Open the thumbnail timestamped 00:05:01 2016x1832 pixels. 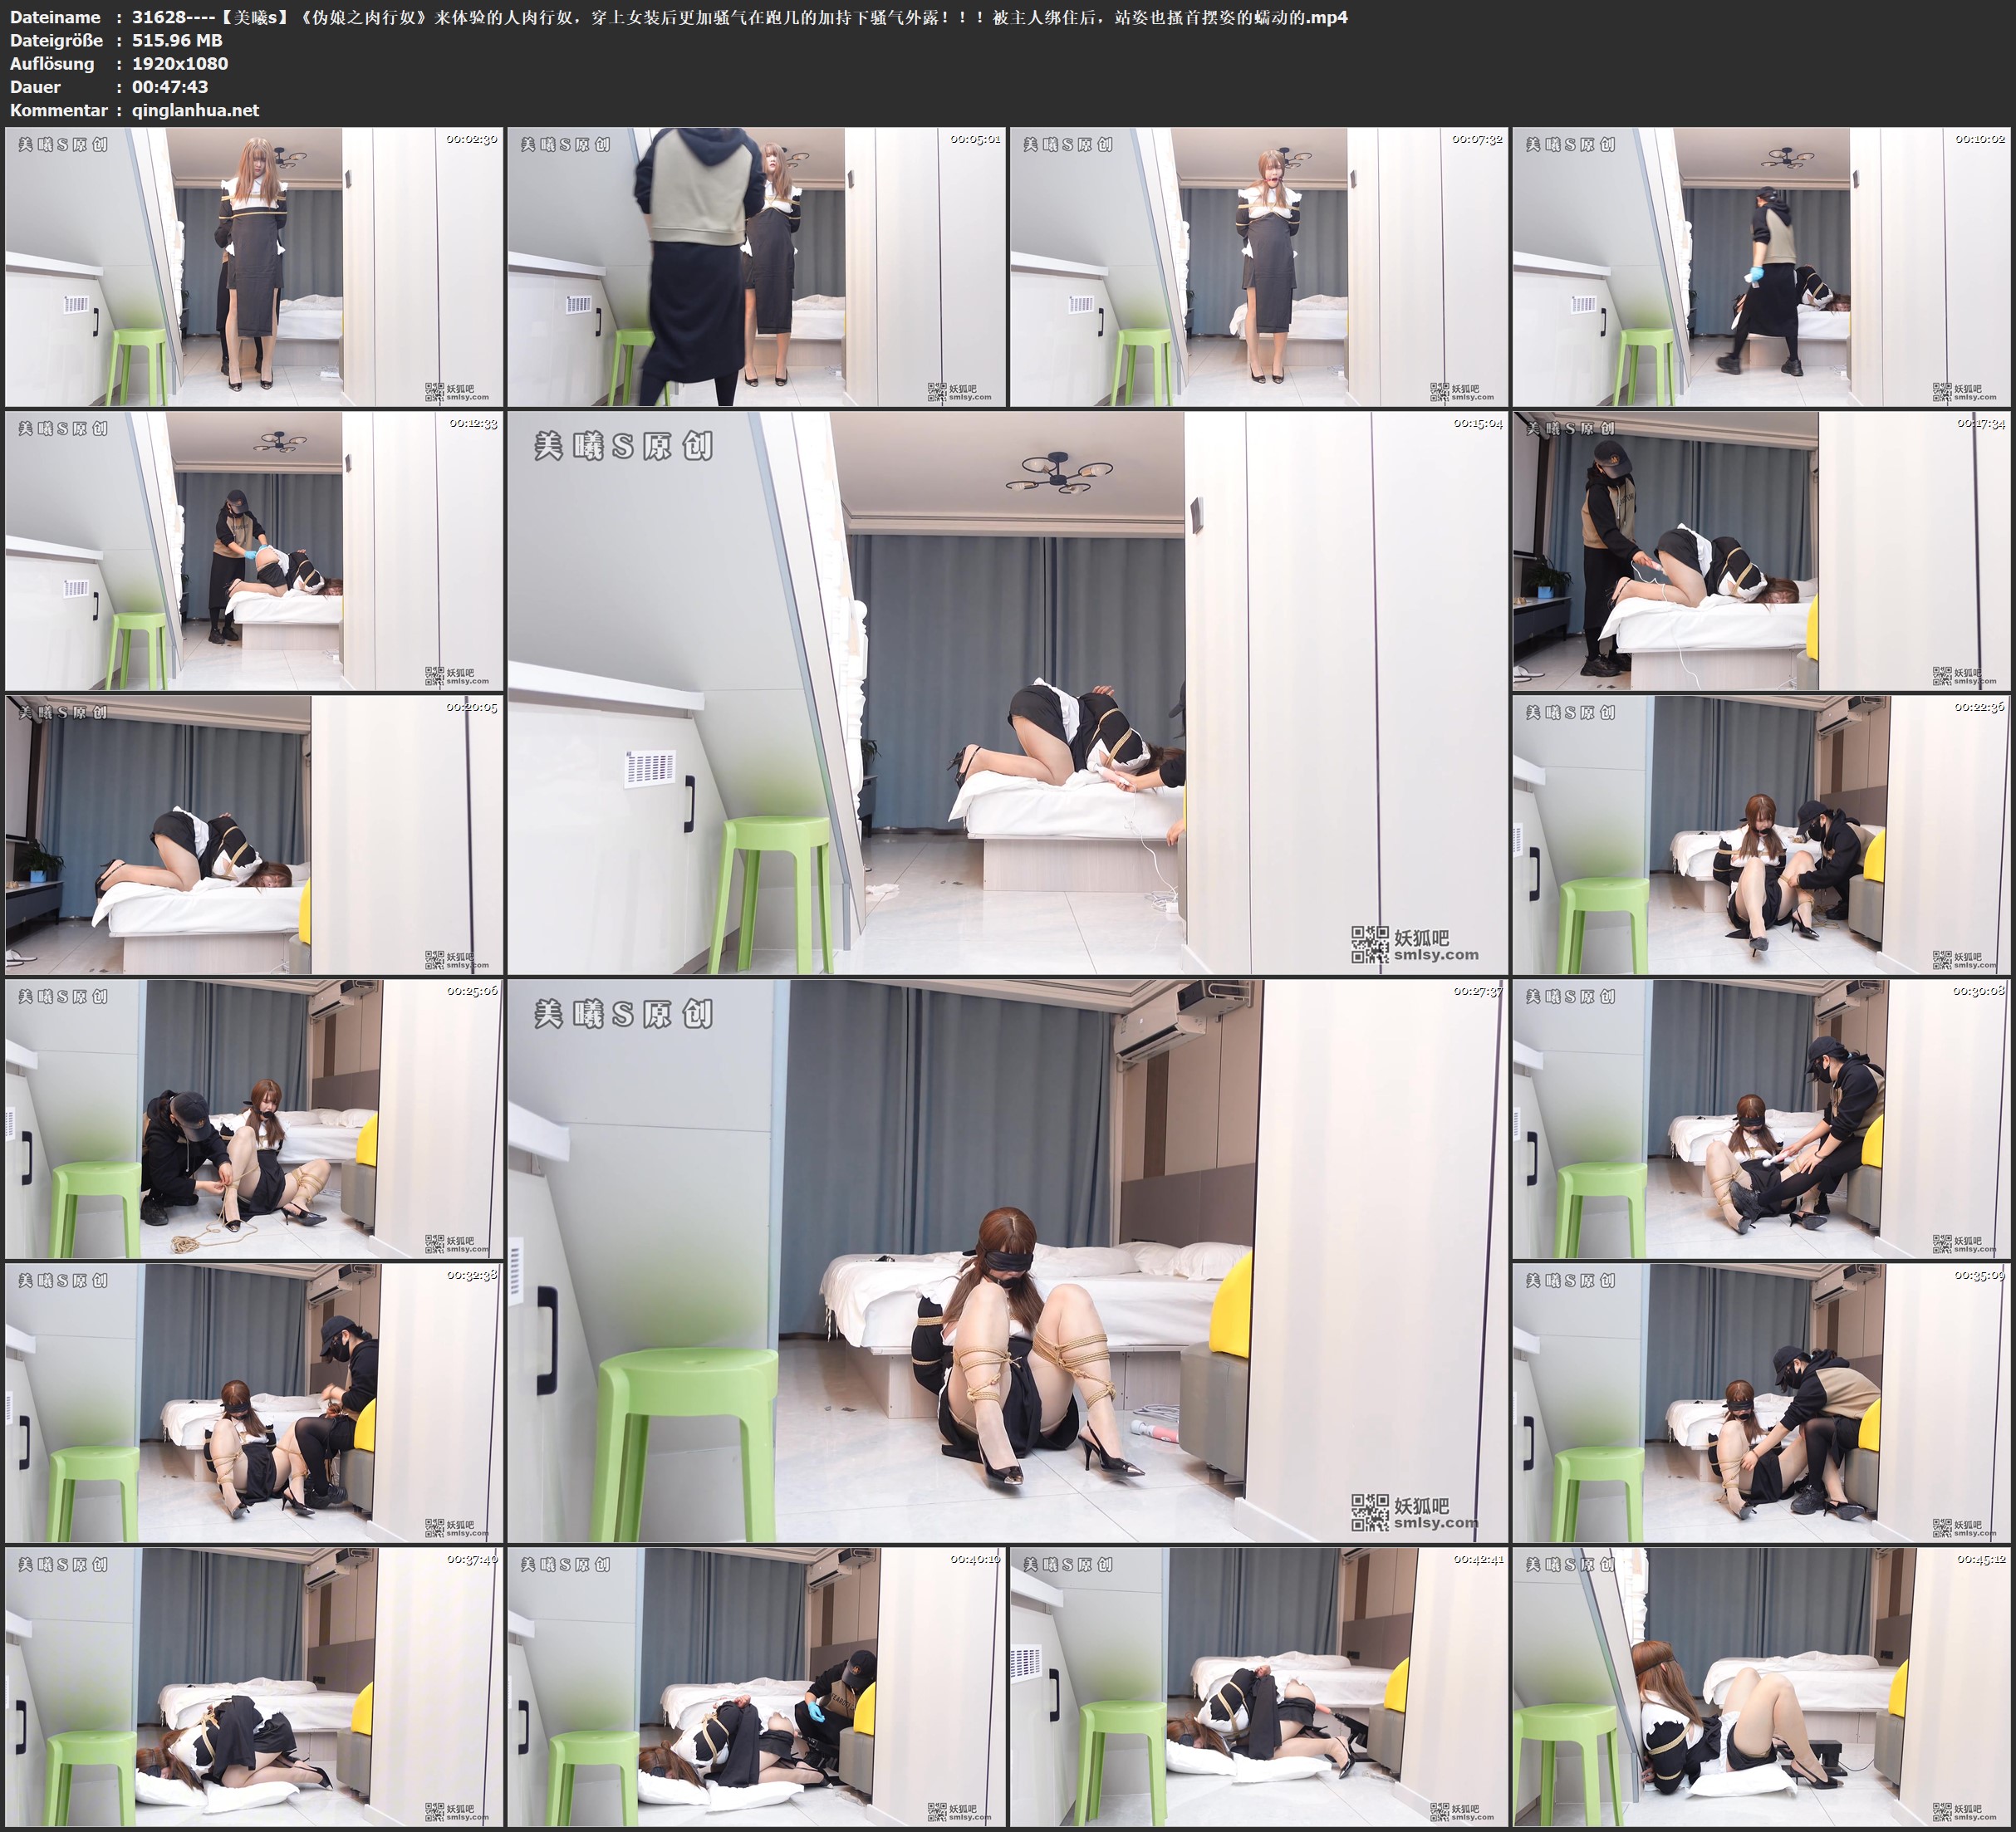756,267
